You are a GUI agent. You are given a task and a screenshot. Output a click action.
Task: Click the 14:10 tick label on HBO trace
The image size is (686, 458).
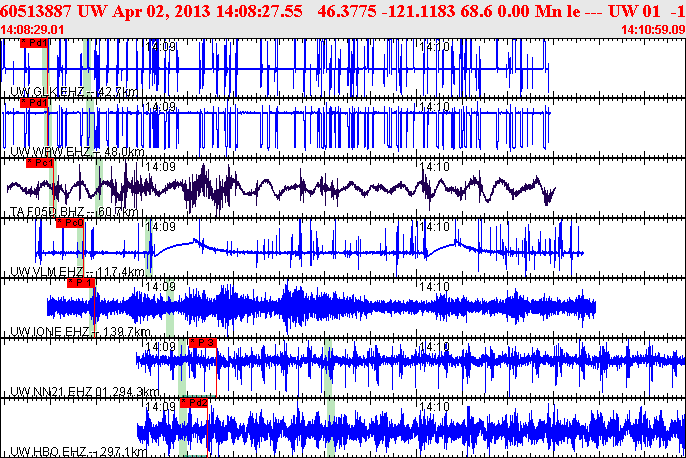[434, 406]
